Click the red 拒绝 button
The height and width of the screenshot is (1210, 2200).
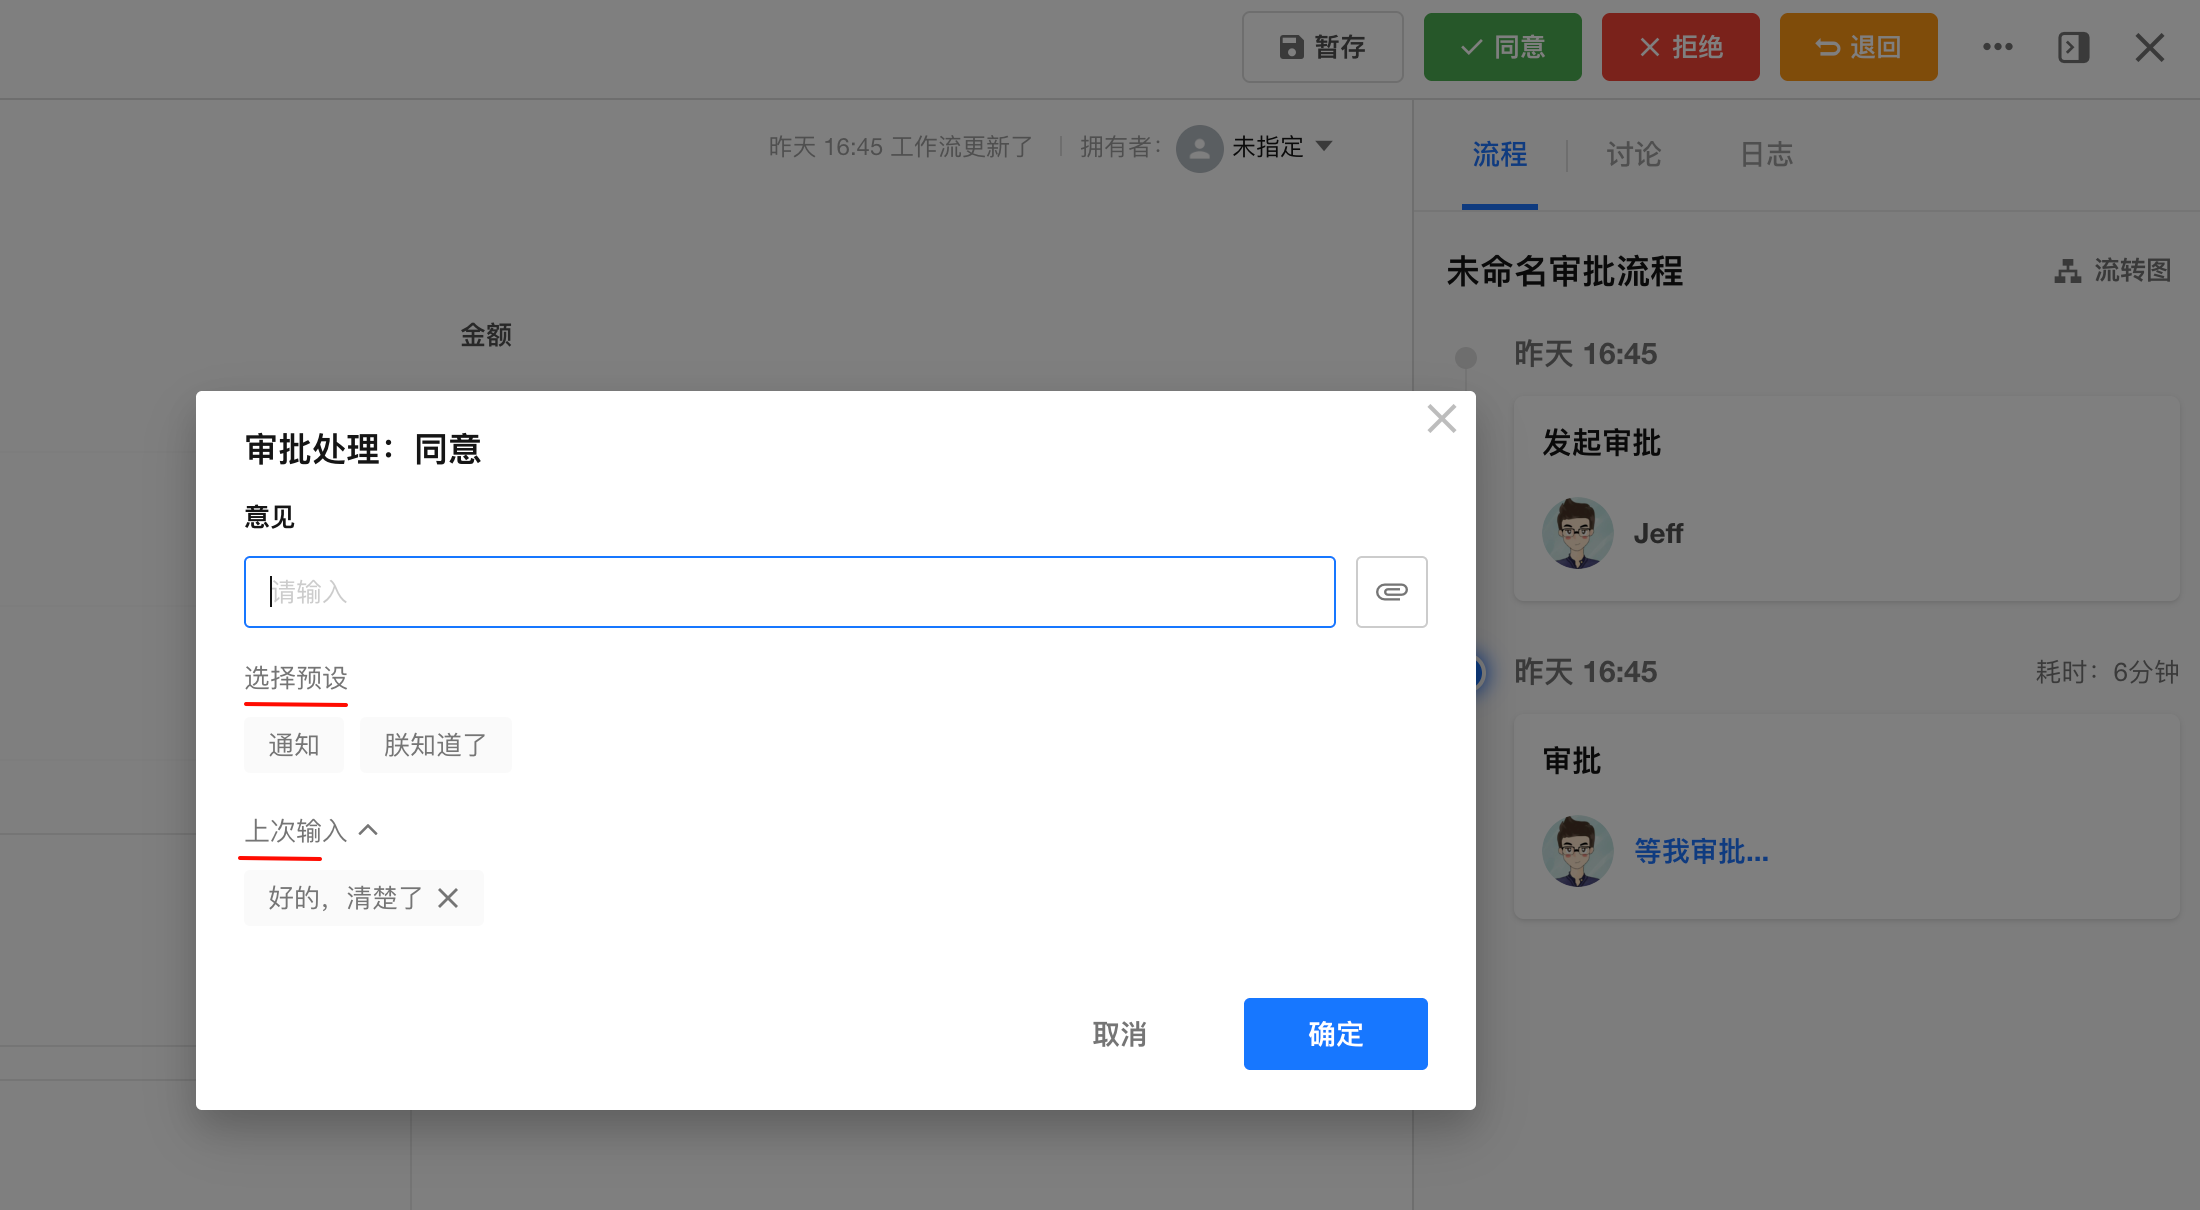[1680, 47]
